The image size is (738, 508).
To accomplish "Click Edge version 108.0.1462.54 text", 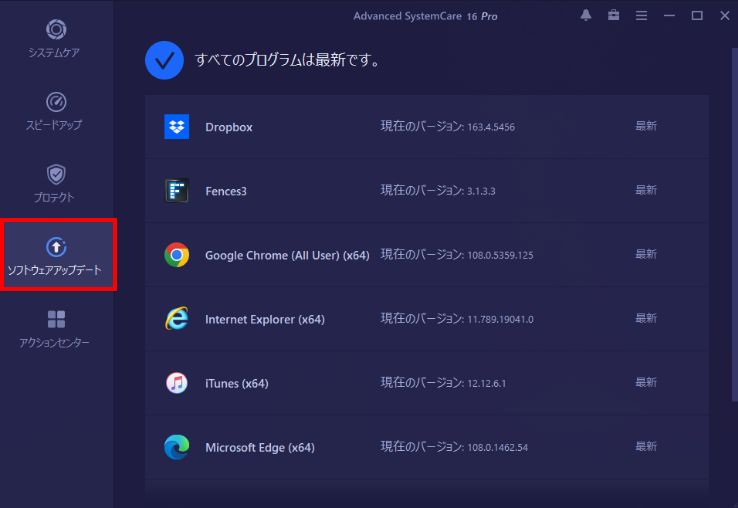I will point(454,446).
